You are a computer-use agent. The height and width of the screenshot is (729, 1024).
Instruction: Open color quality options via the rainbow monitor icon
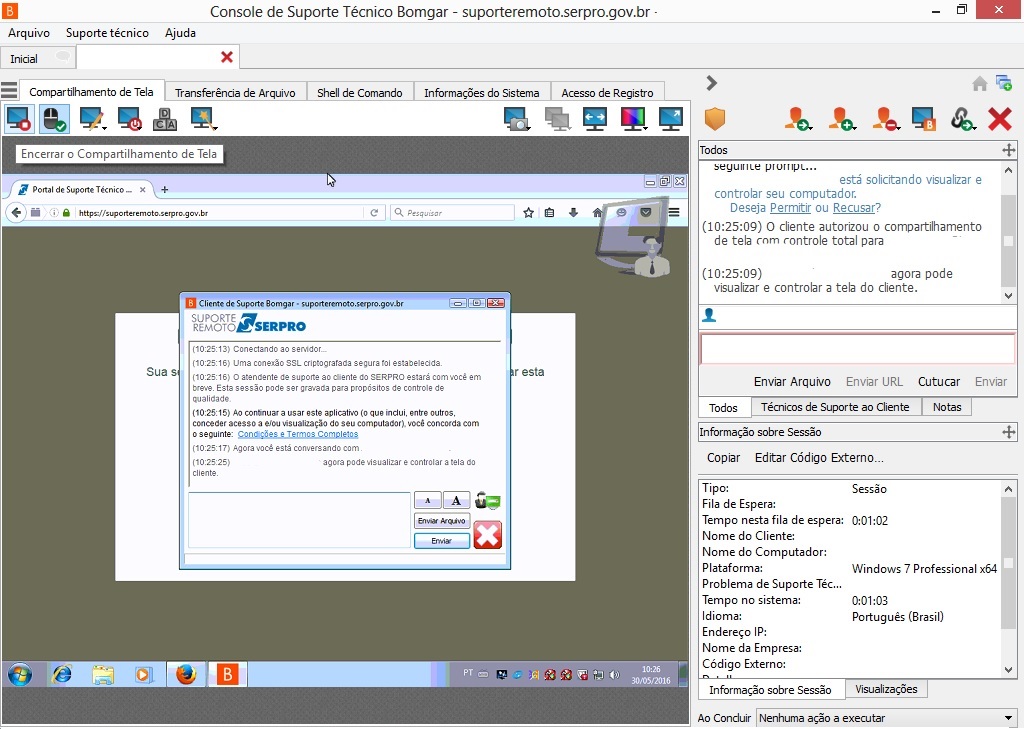(x=633, y=119)
